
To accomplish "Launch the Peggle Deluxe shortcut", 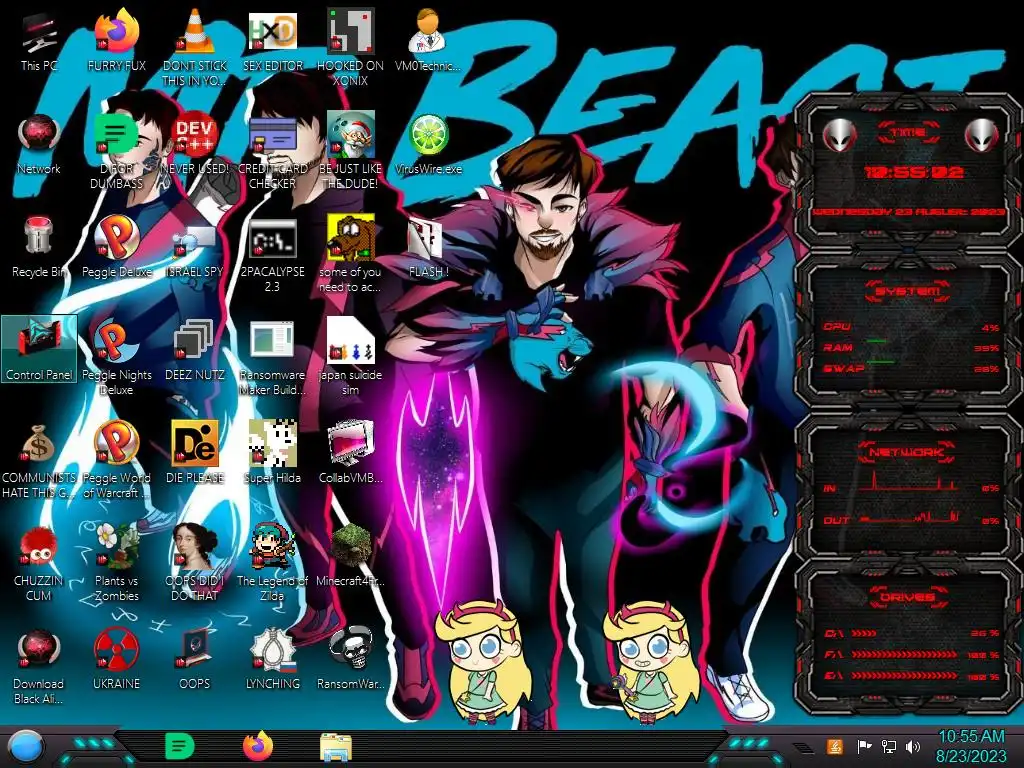I will [116, 248].
